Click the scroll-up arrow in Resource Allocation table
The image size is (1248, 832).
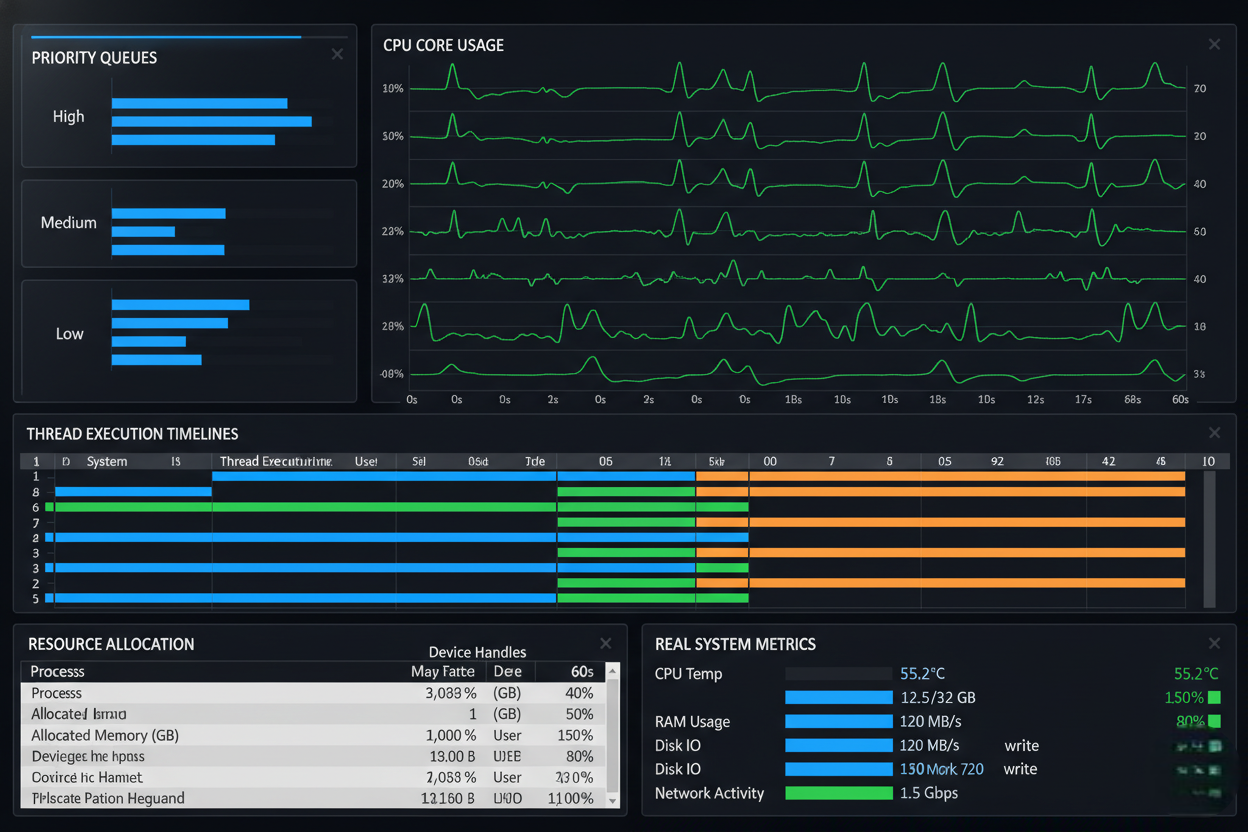[613, 672]
